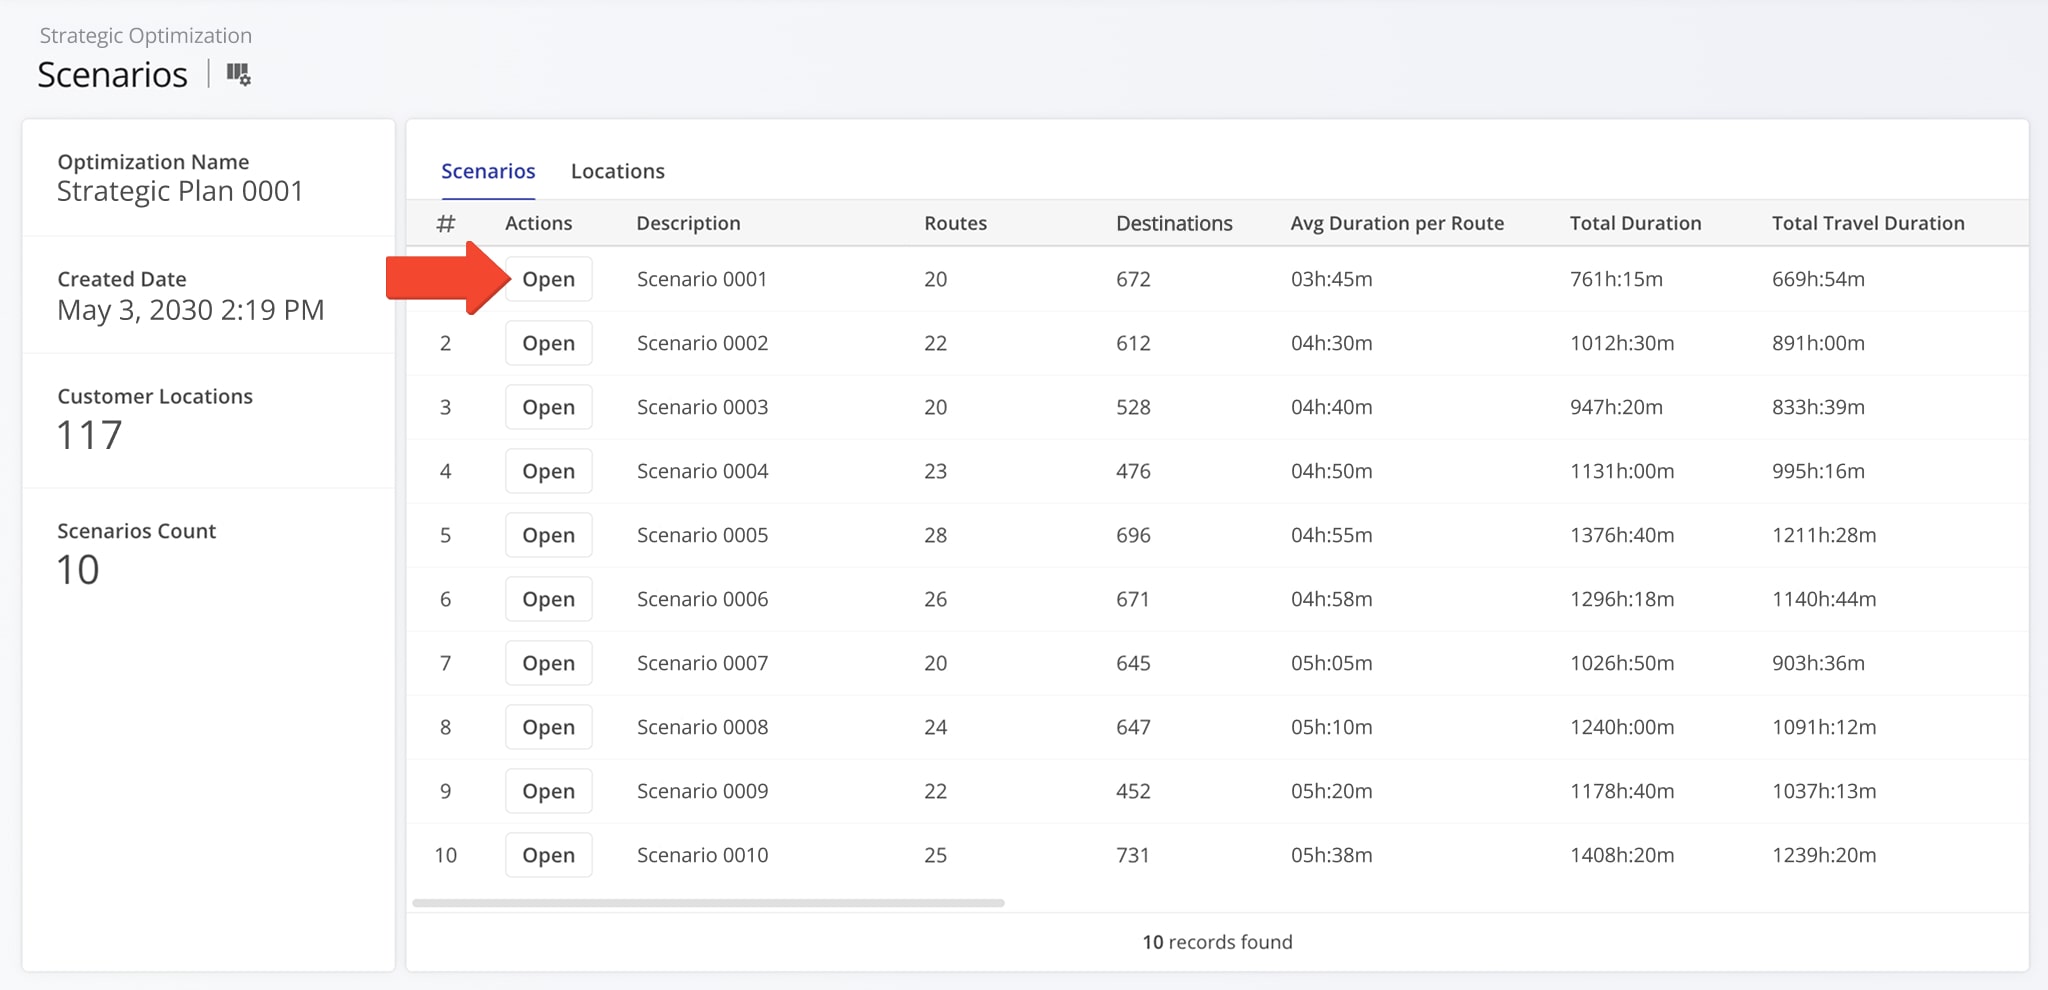Click the Strategic Optimization breadcrumb
Image resolution: width=2048 pixels, height=990 pixels.
click(x=146, y=36)
